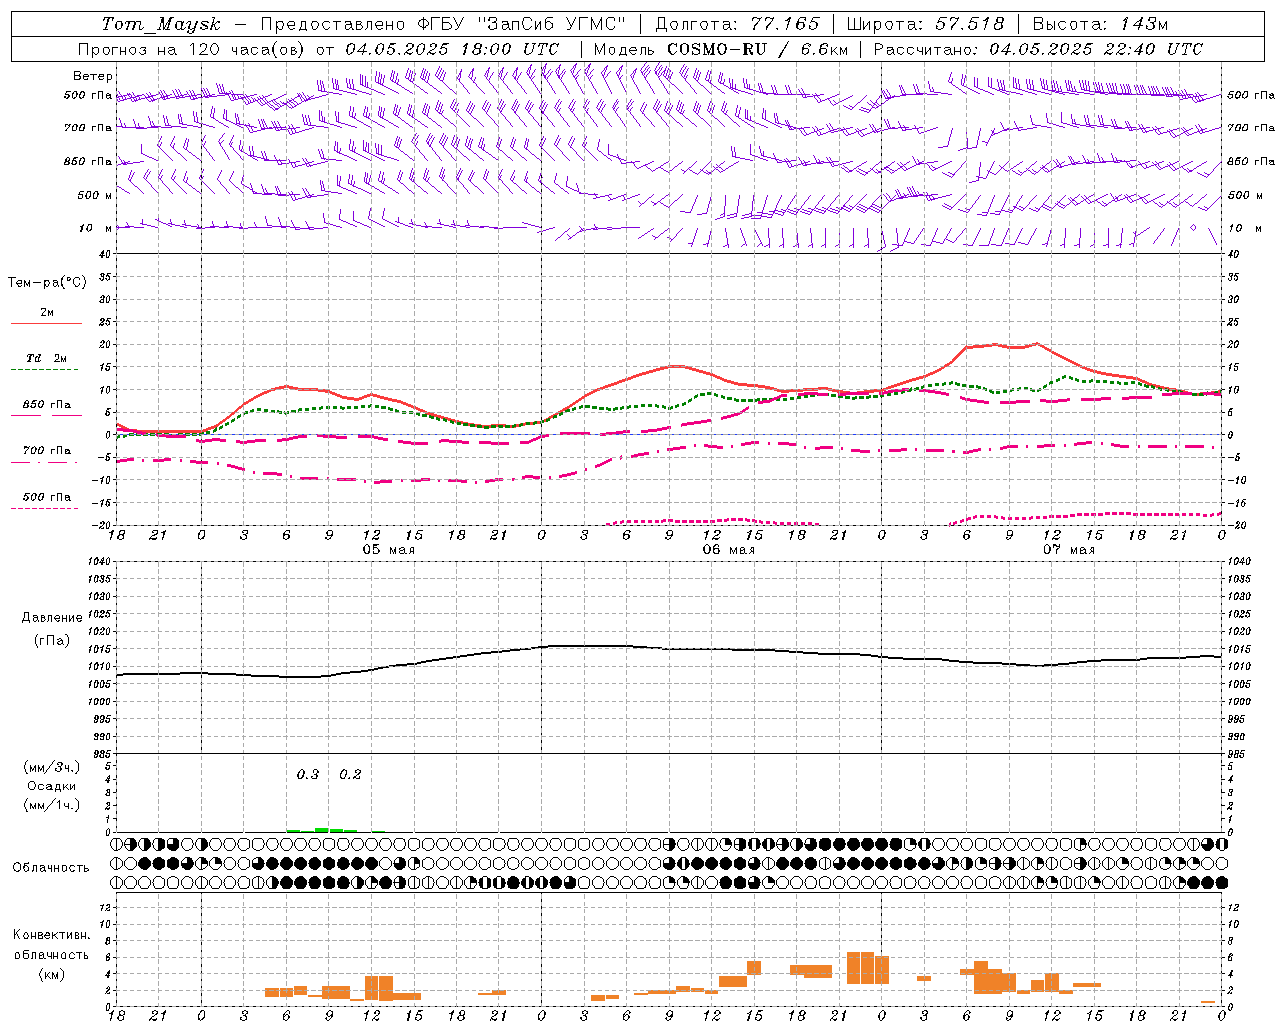
Task: Click the Широта: 57.518 value
Action: click(925, 24)
